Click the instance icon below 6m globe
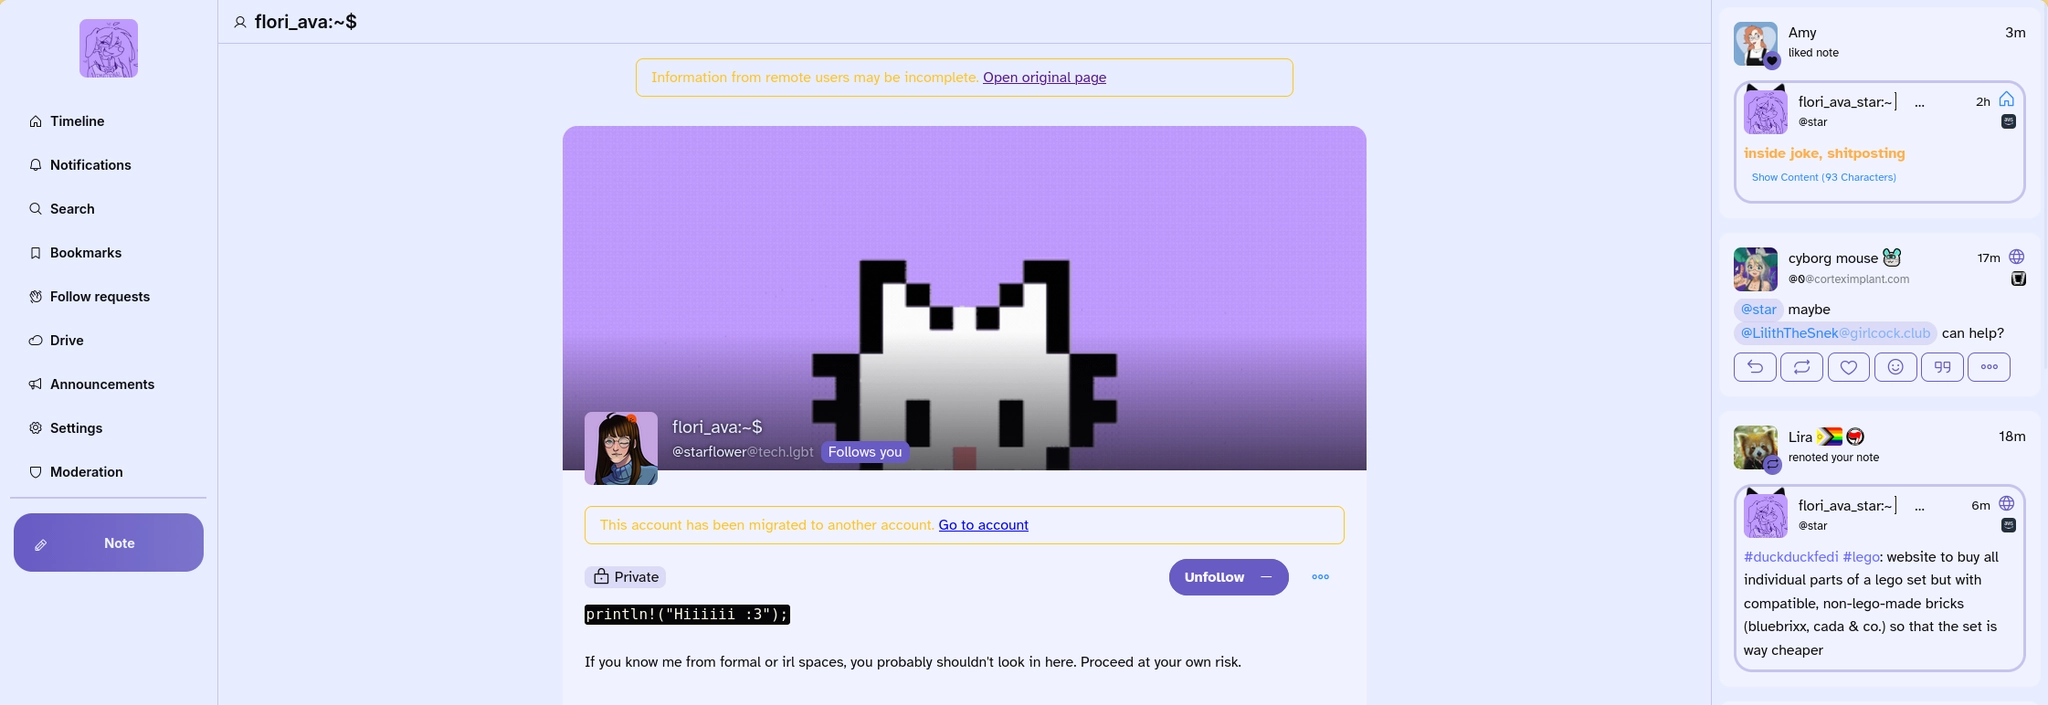 pyautogui.click(x=2008, y=526)
